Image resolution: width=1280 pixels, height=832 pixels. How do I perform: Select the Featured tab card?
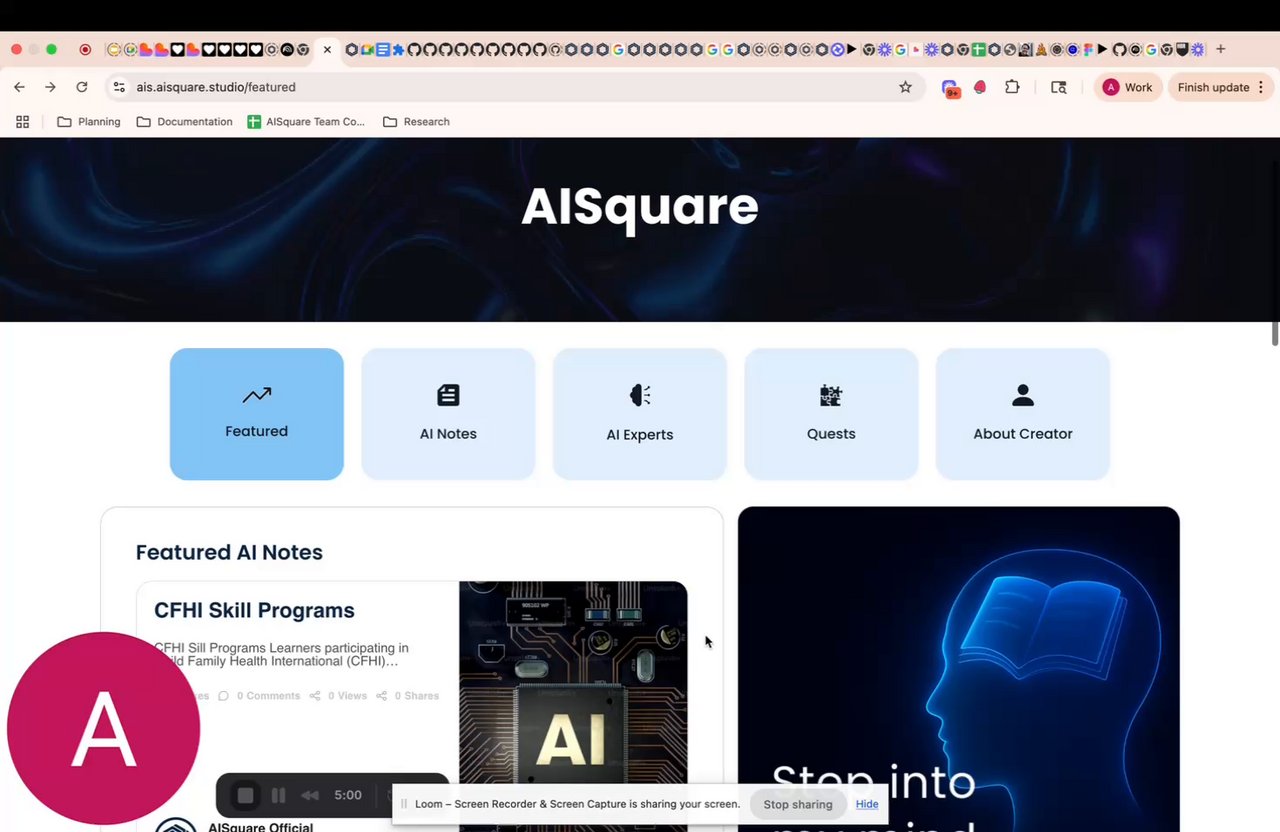click(257, 414)
